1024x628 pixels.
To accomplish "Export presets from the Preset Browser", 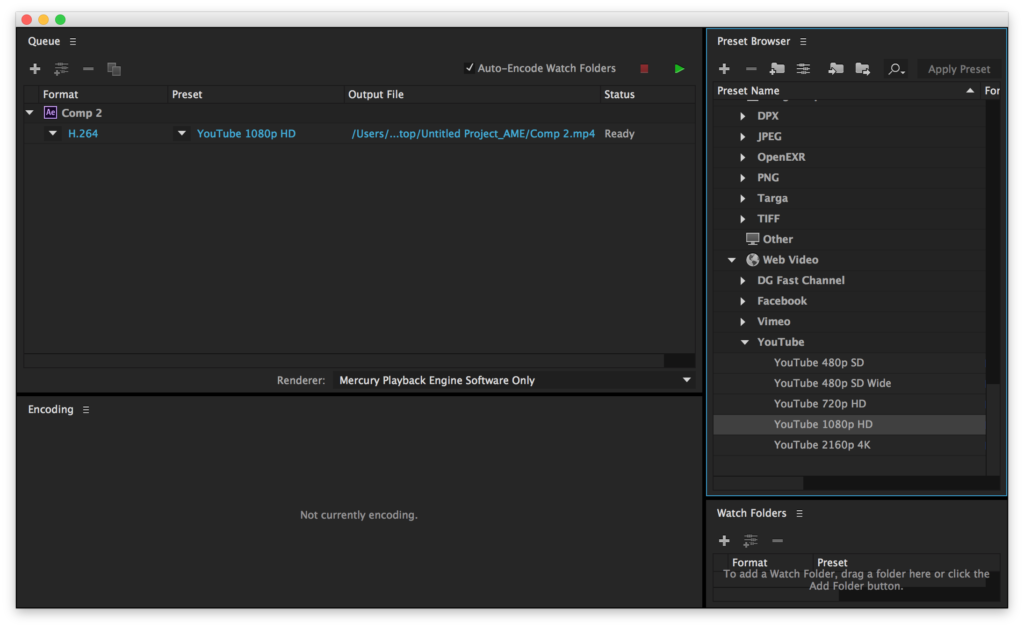I will [x=863, y=69].
